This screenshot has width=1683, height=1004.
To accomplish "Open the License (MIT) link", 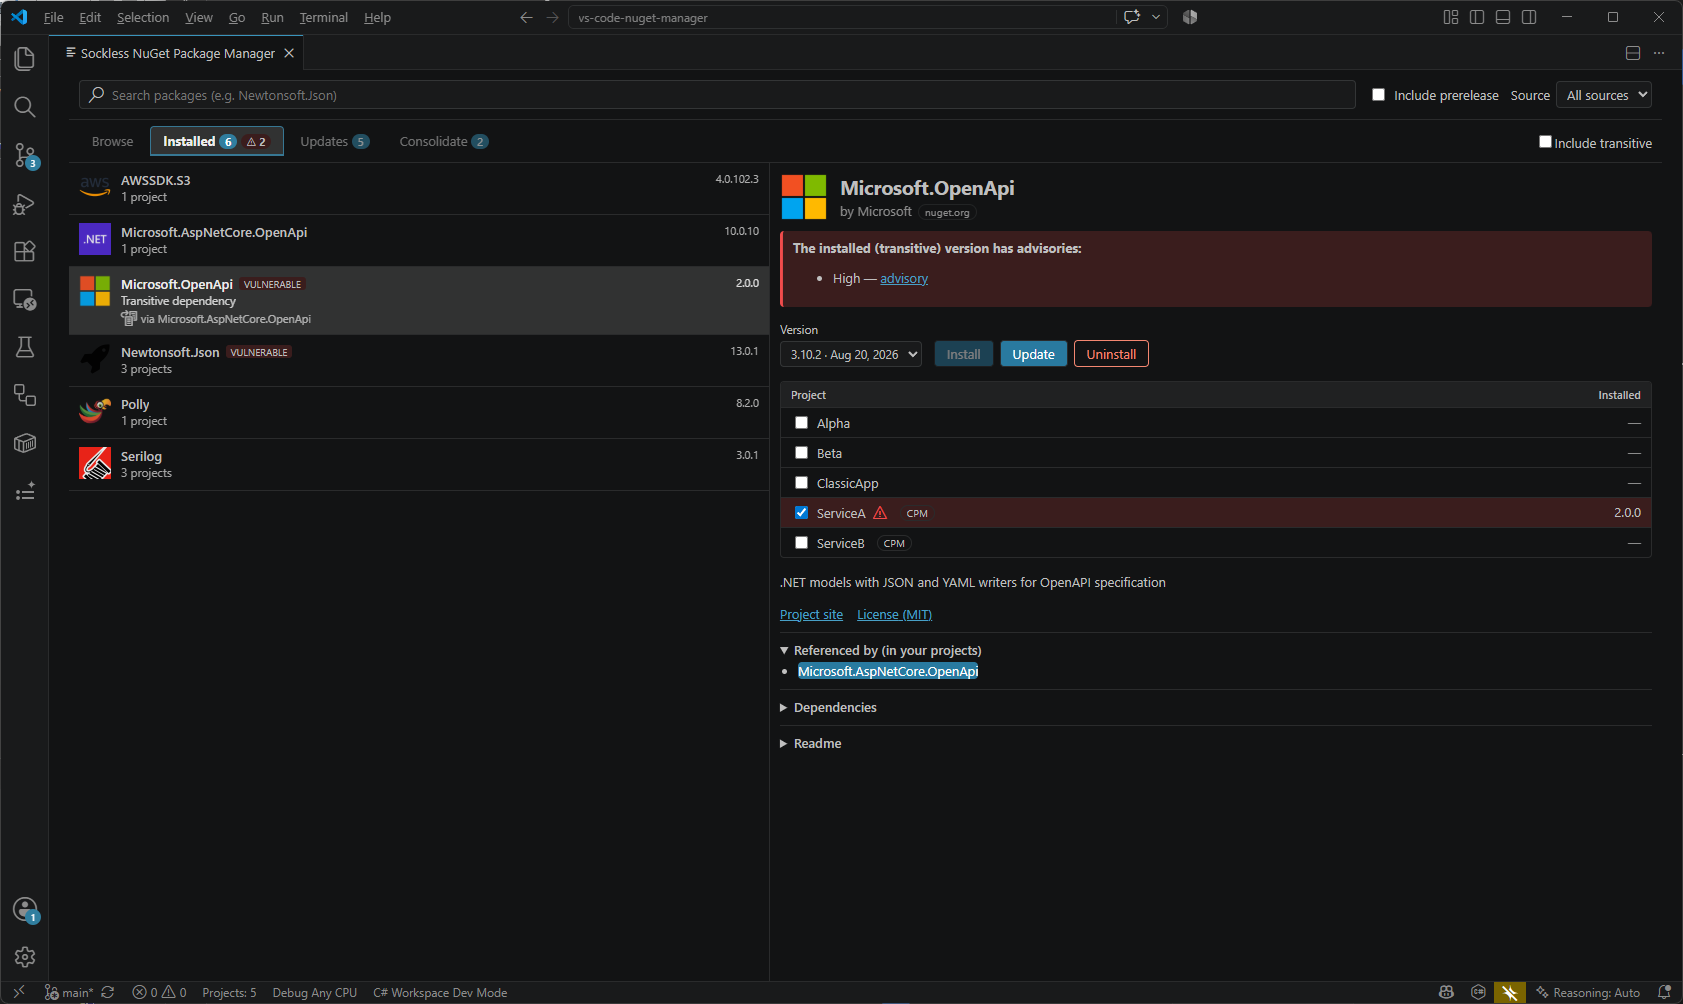I will point(894,614).
